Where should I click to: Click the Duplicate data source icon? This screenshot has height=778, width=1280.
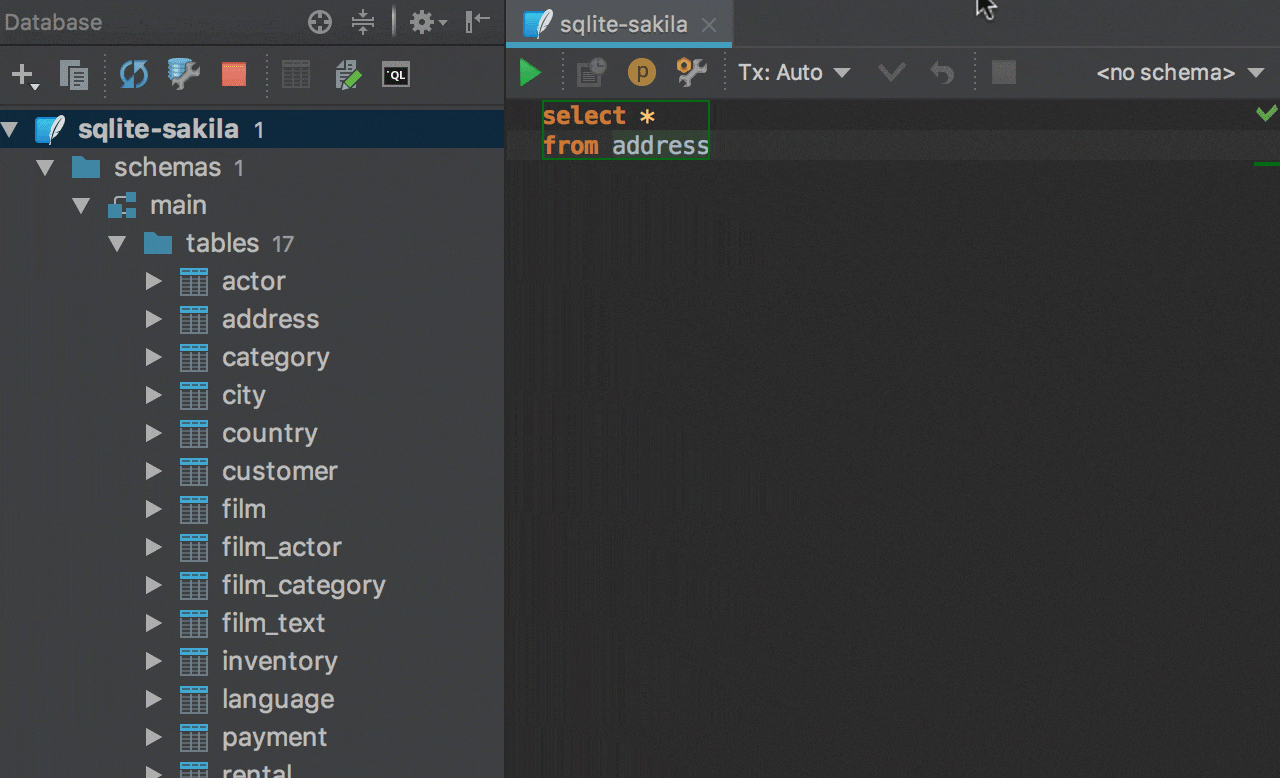tap(74, 75)
